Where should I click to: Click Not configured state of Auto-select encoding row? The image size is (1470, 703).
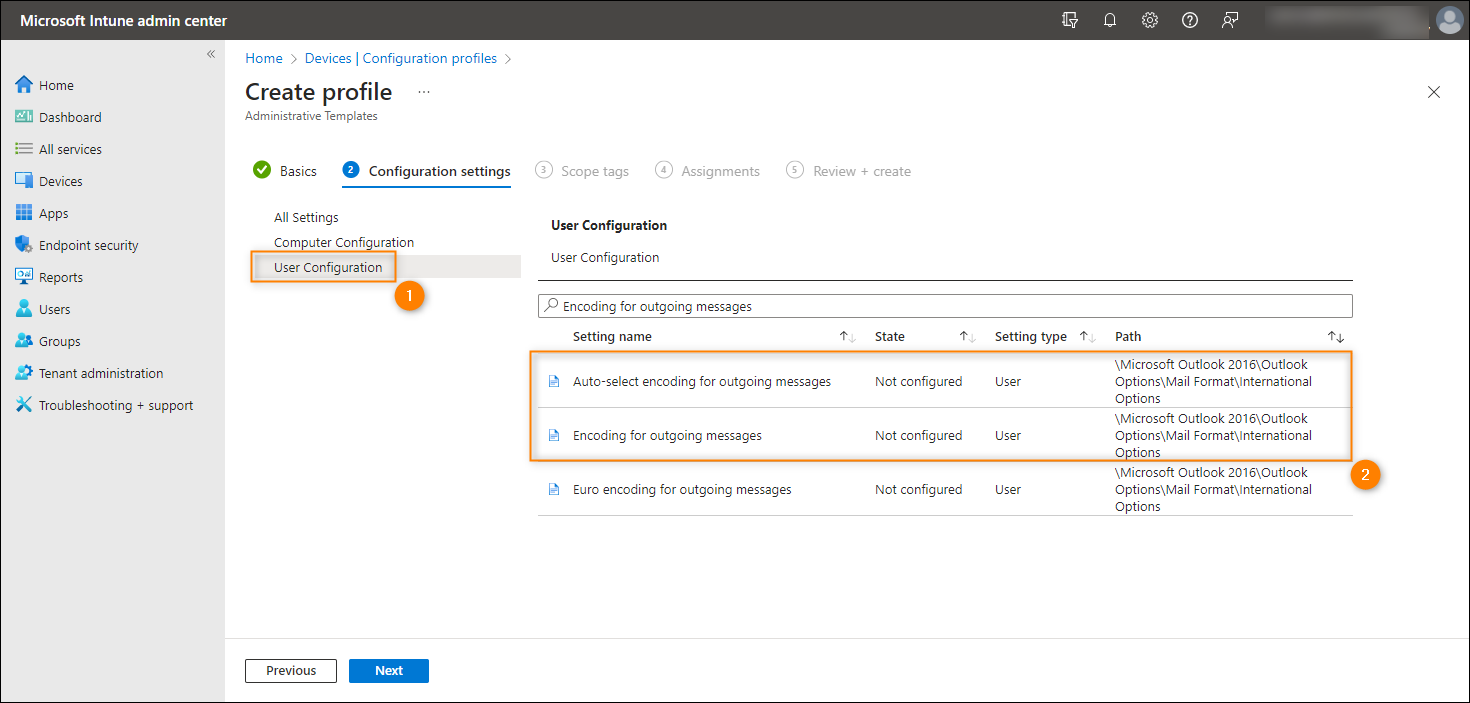918,381
